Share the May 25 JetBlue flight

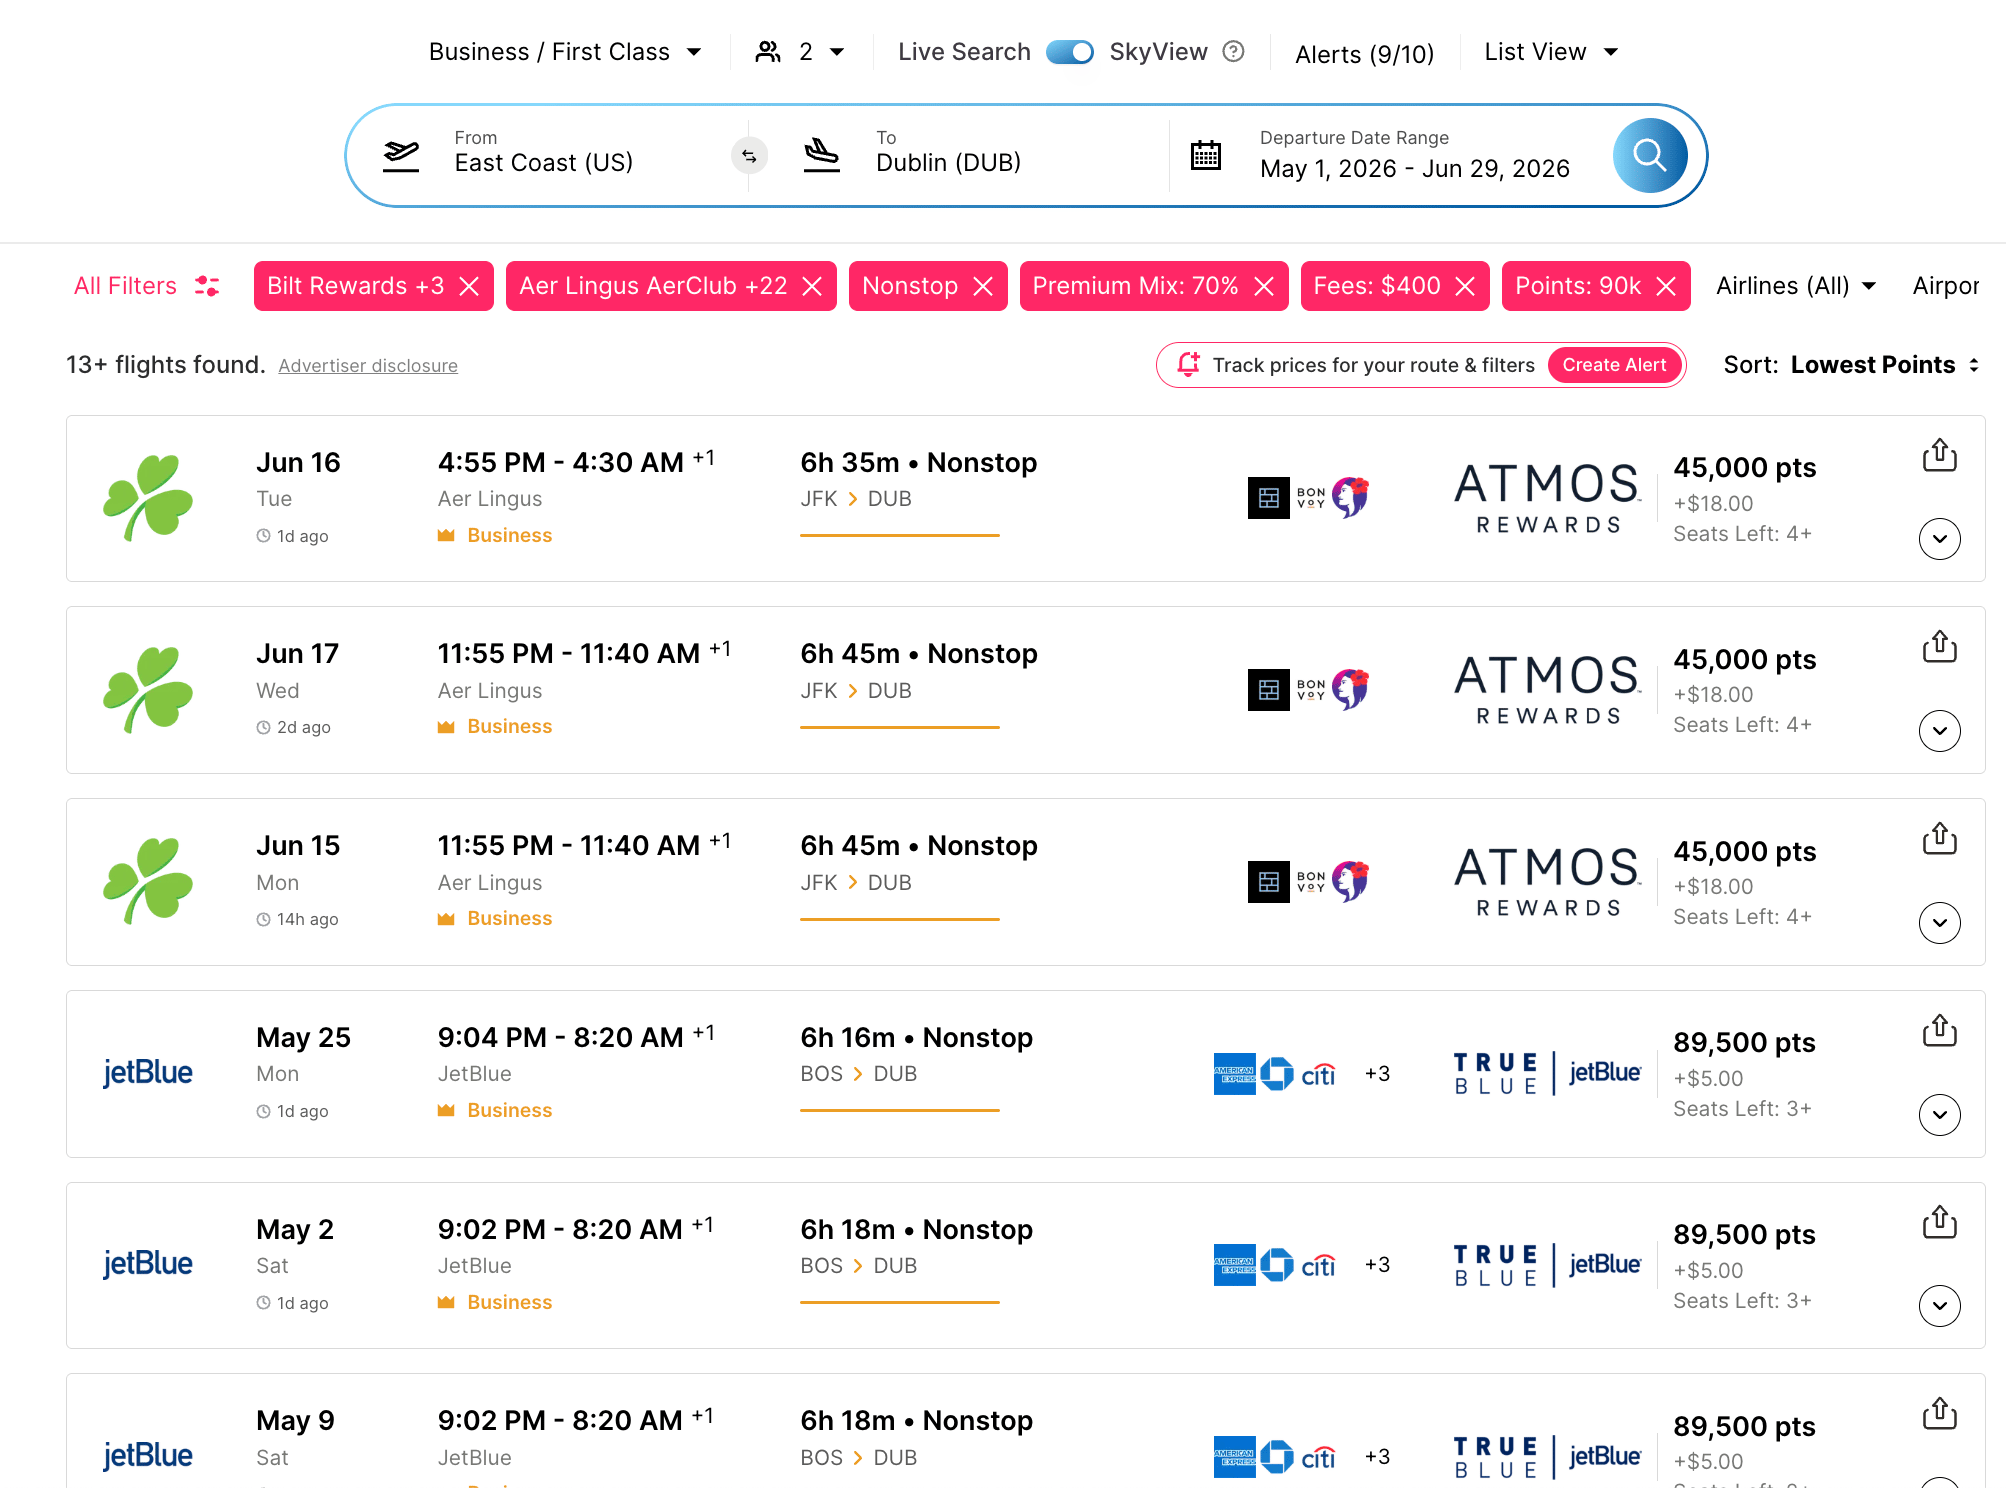pyautogui.click(x=1939, y=1030)
